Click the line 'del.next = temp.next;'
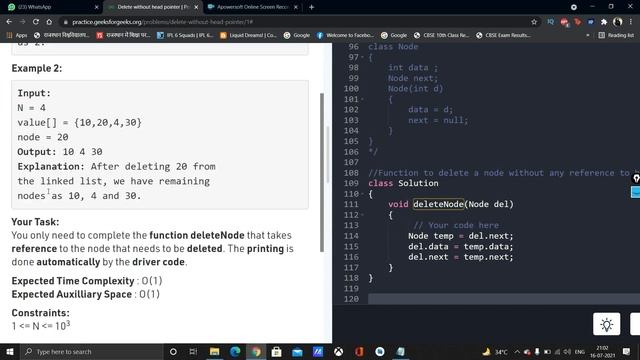640x360 pixels. (460, 257)
